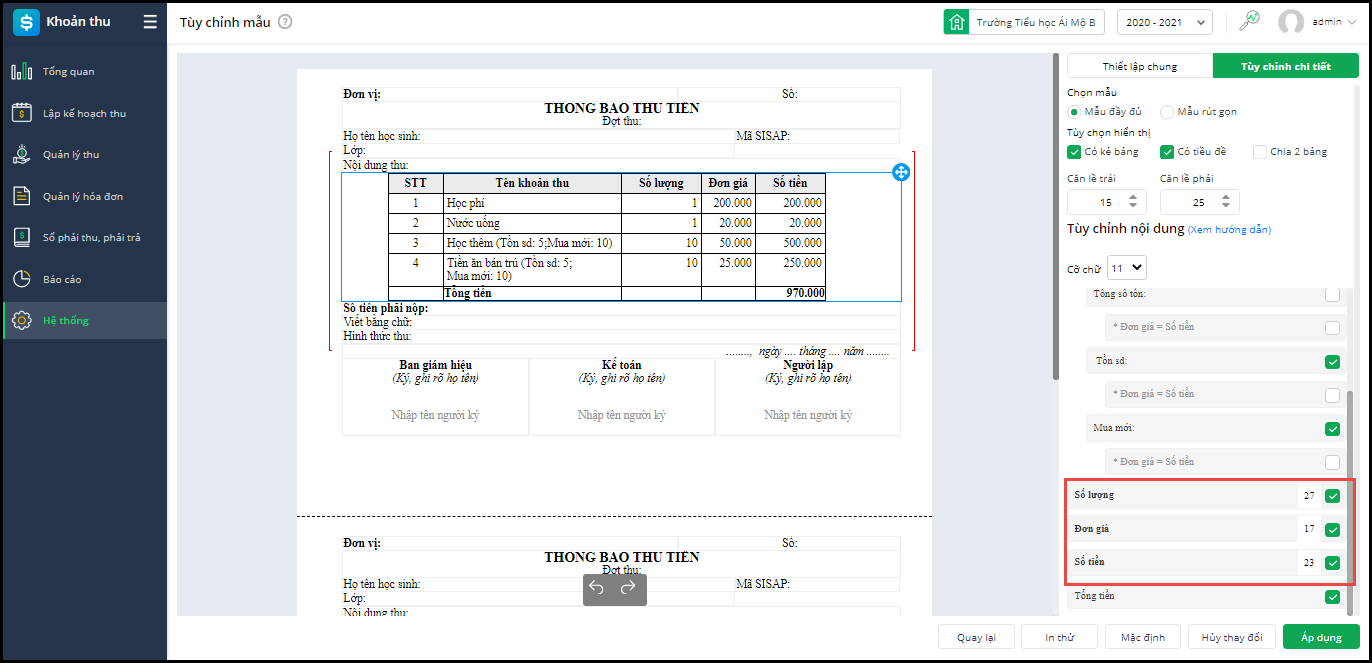Open Quản lý thu menu item
Viewport: 1372px width, 663px height.
pyautogui.click(x=84, y=155)
